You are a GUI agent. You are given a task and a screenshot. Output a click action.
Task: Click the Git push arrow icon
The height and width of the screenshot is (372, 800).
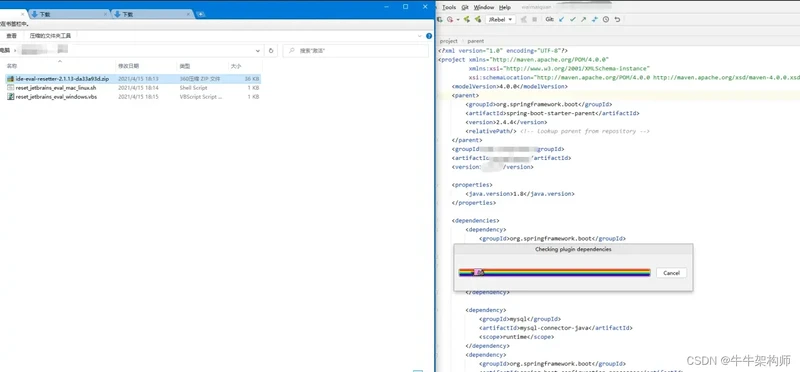coord(583,19)
